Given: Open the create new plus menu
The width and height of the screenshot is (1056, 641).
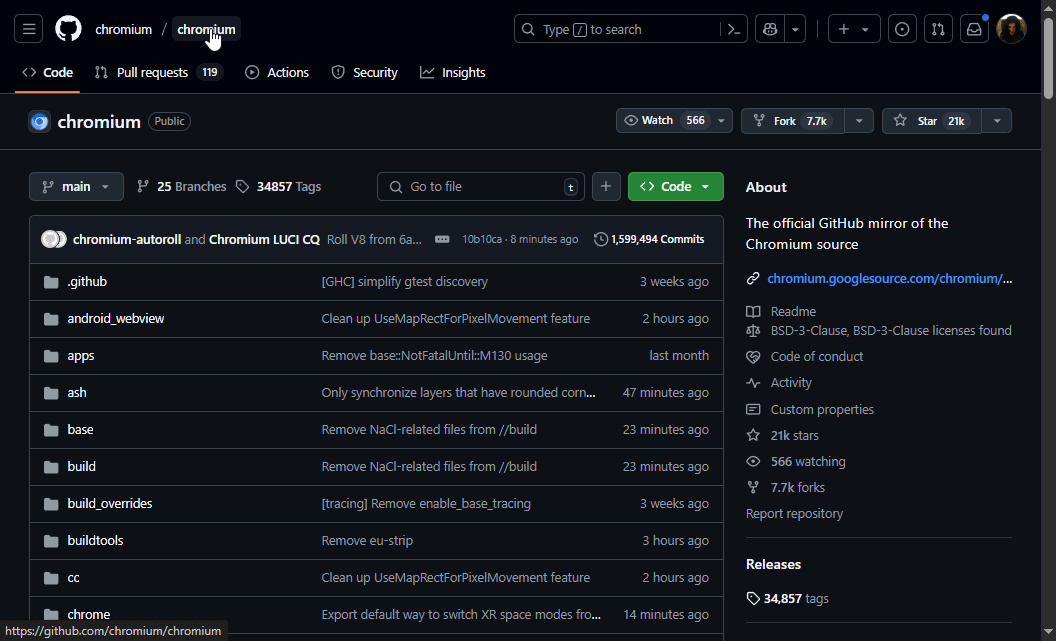Looking at the screenshot, I should (853, 29).
